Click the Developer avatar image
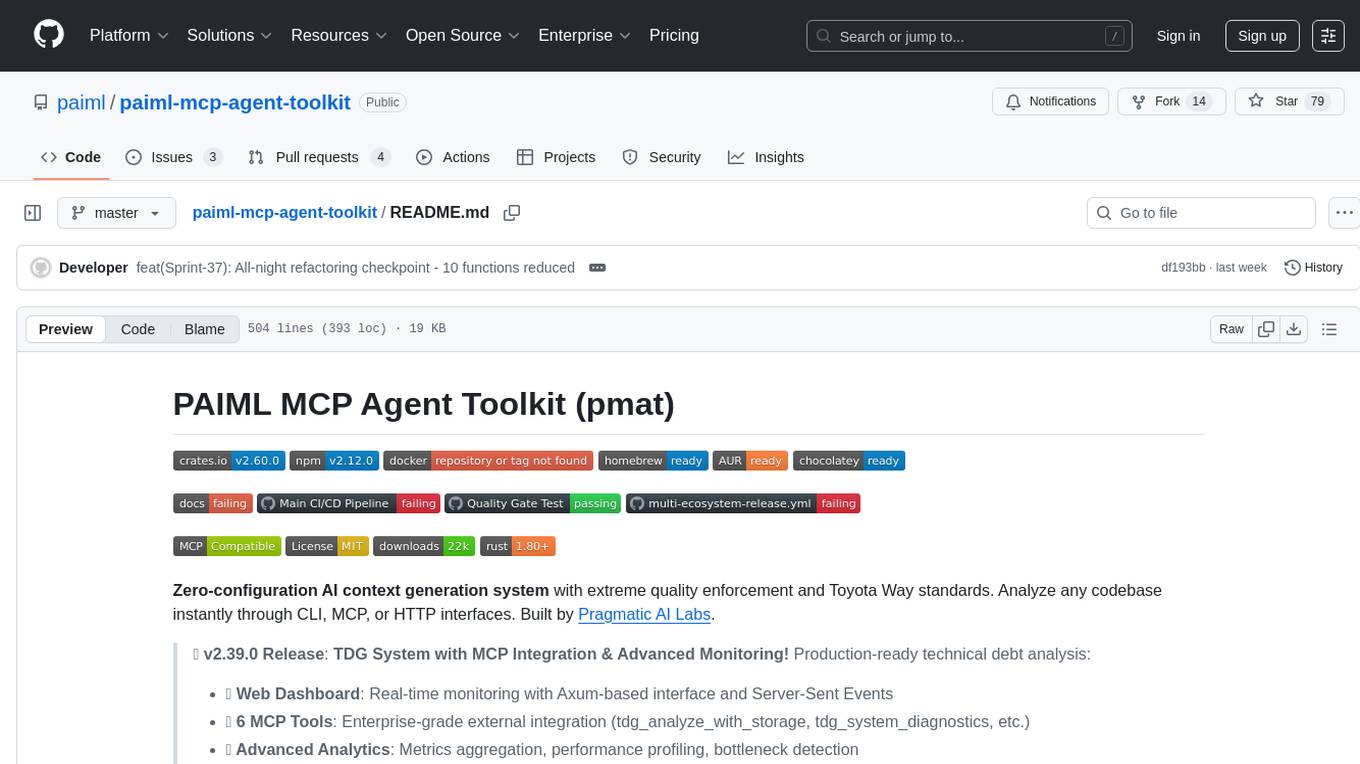Image resolution: width=1360 pixels, height=764 pixels. [x=41, y=268]
